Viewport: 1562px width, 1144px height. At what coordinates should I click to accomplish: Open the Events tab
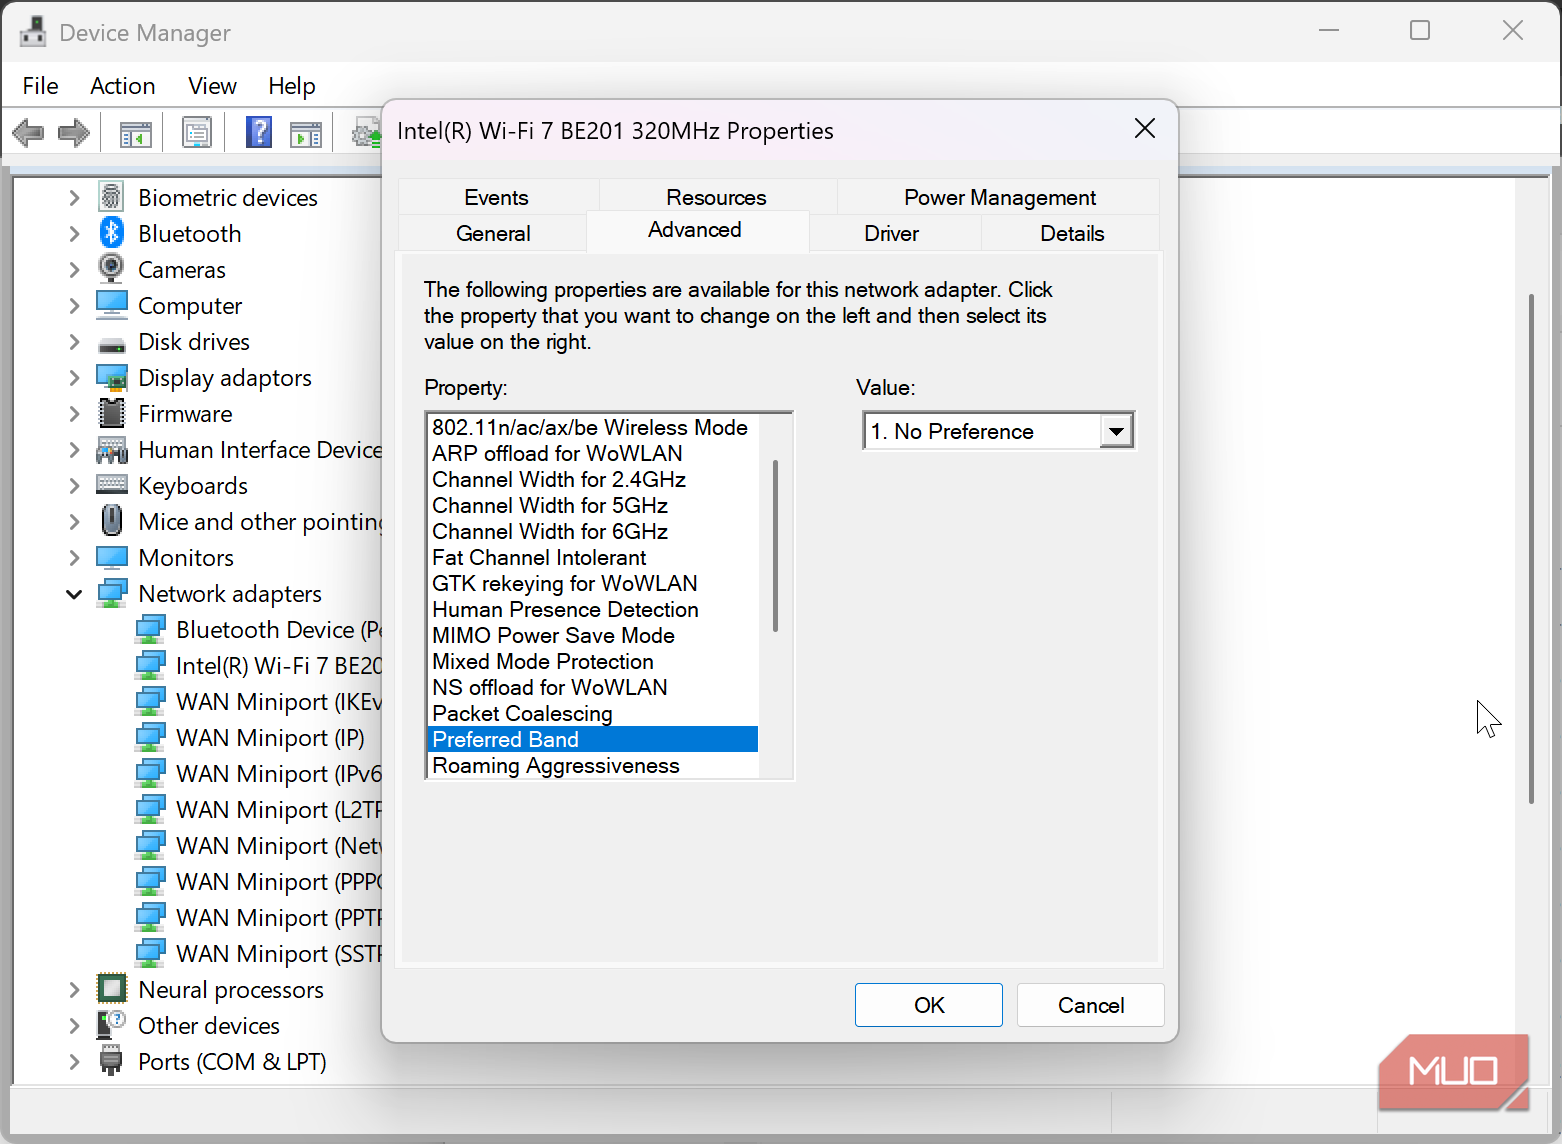[x=497, y=197]
